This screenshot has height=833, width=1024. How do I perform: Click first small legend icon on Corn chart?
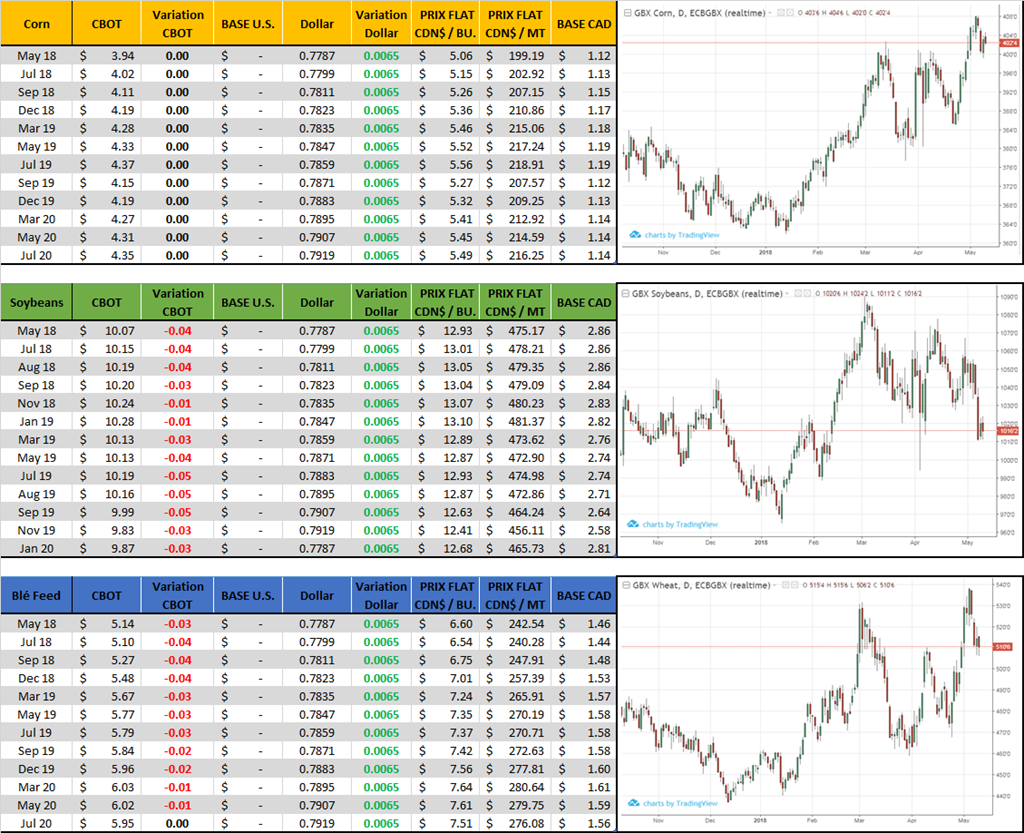click(781, 13)
